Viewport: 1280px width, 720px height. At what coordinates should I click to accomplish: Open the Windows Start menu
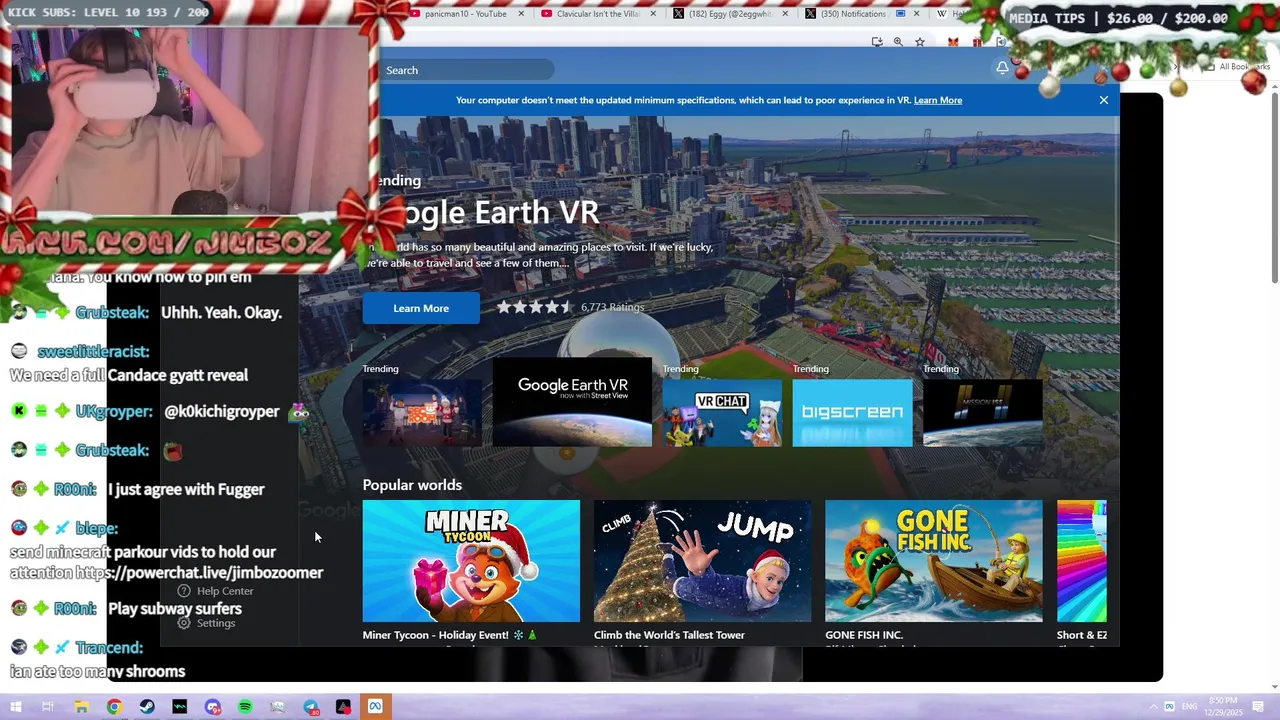15,707
